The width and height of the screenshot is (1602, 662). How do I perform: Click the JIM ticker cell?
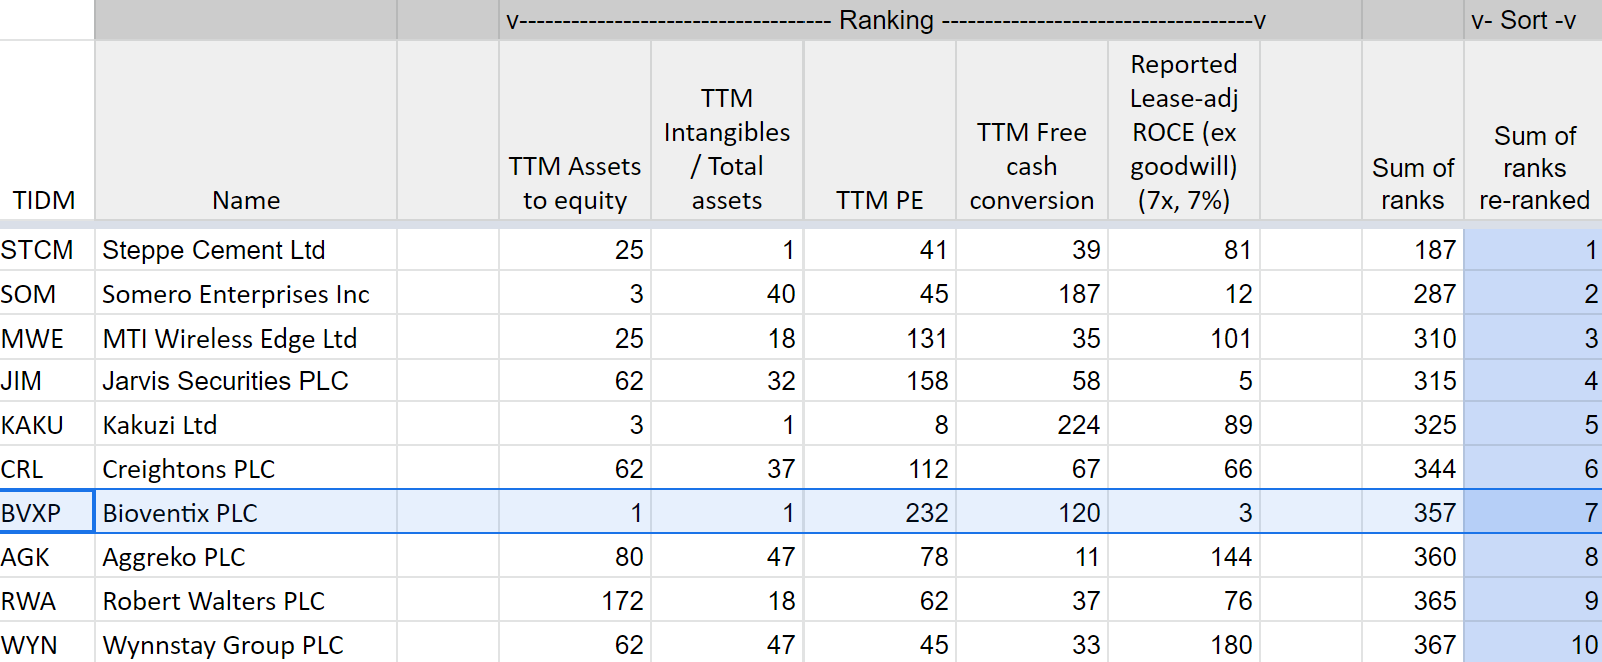[x=47, y=381]
